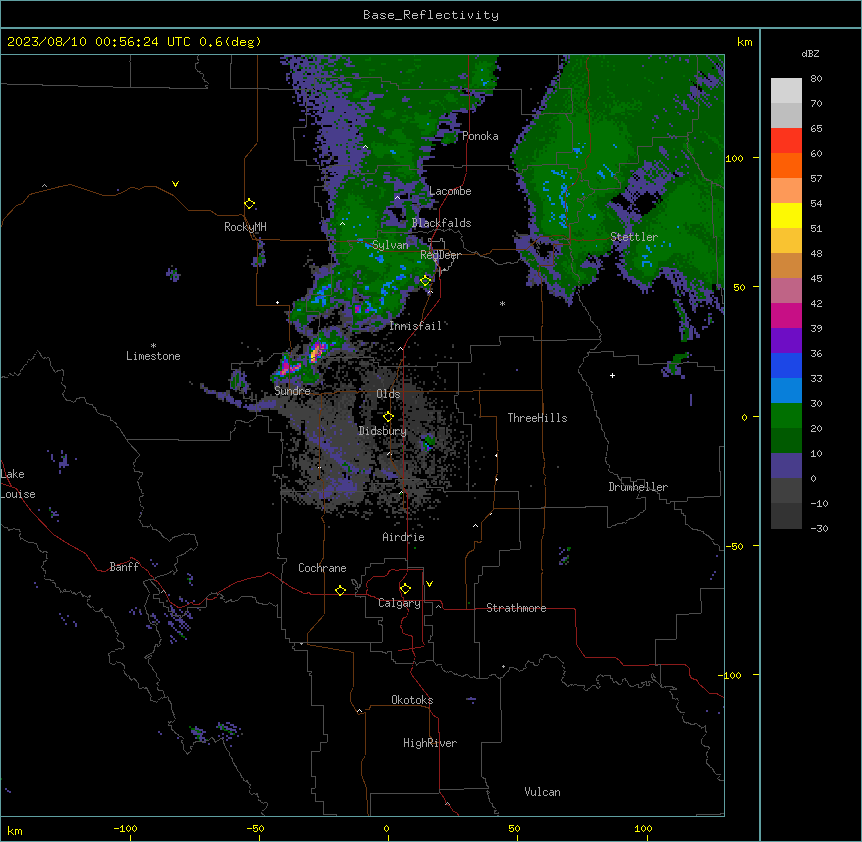Select the Cochrane label

[322, 568]
